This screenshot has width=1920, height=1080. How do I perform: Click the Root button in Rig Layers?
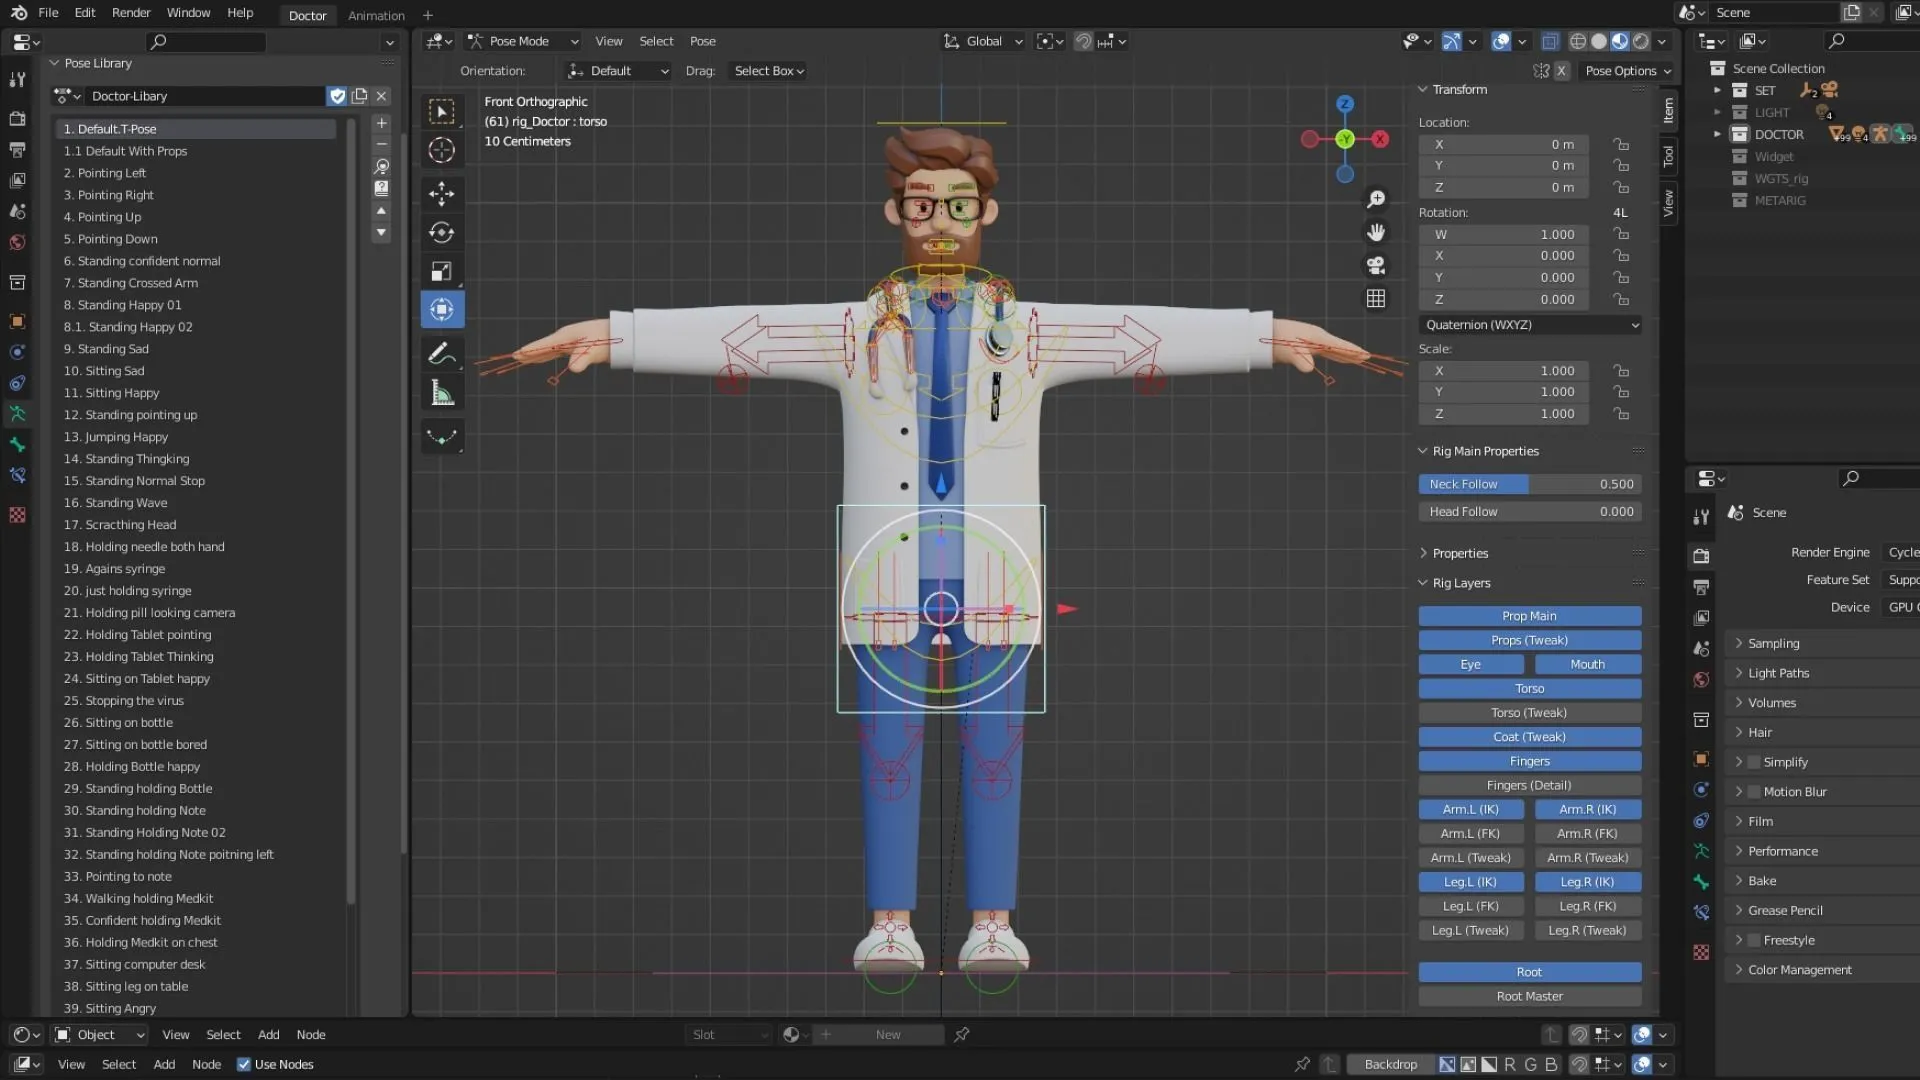pos(1528,971)
